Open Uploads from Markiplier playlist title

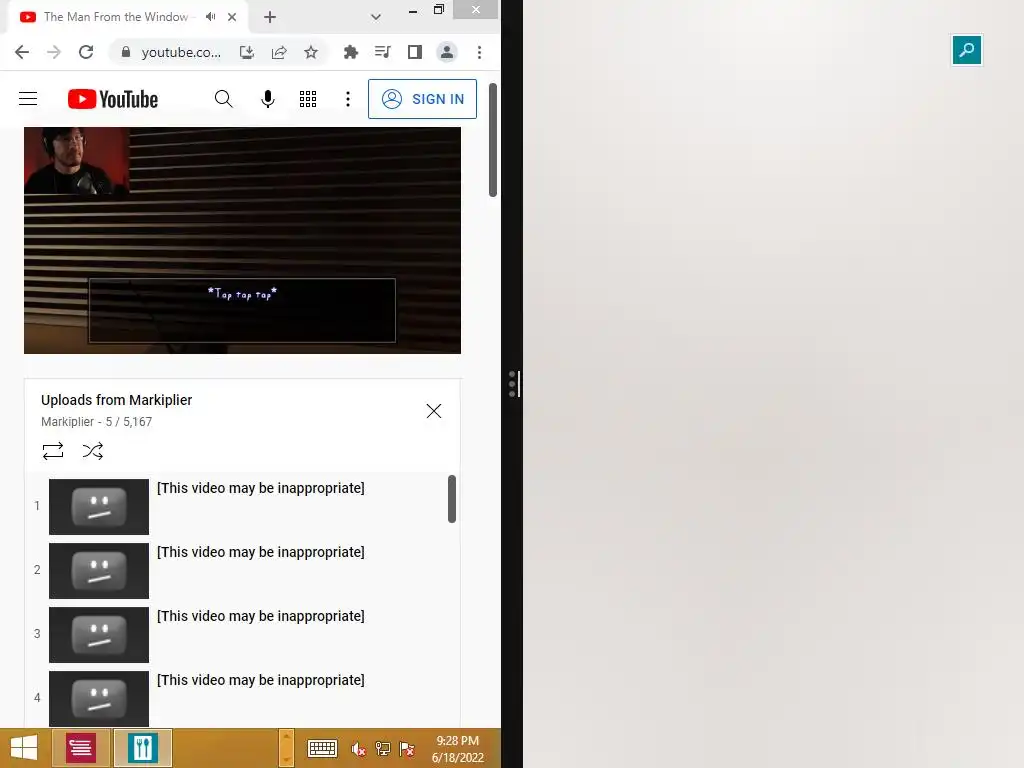pyautogui.click(x=116, y=400)
